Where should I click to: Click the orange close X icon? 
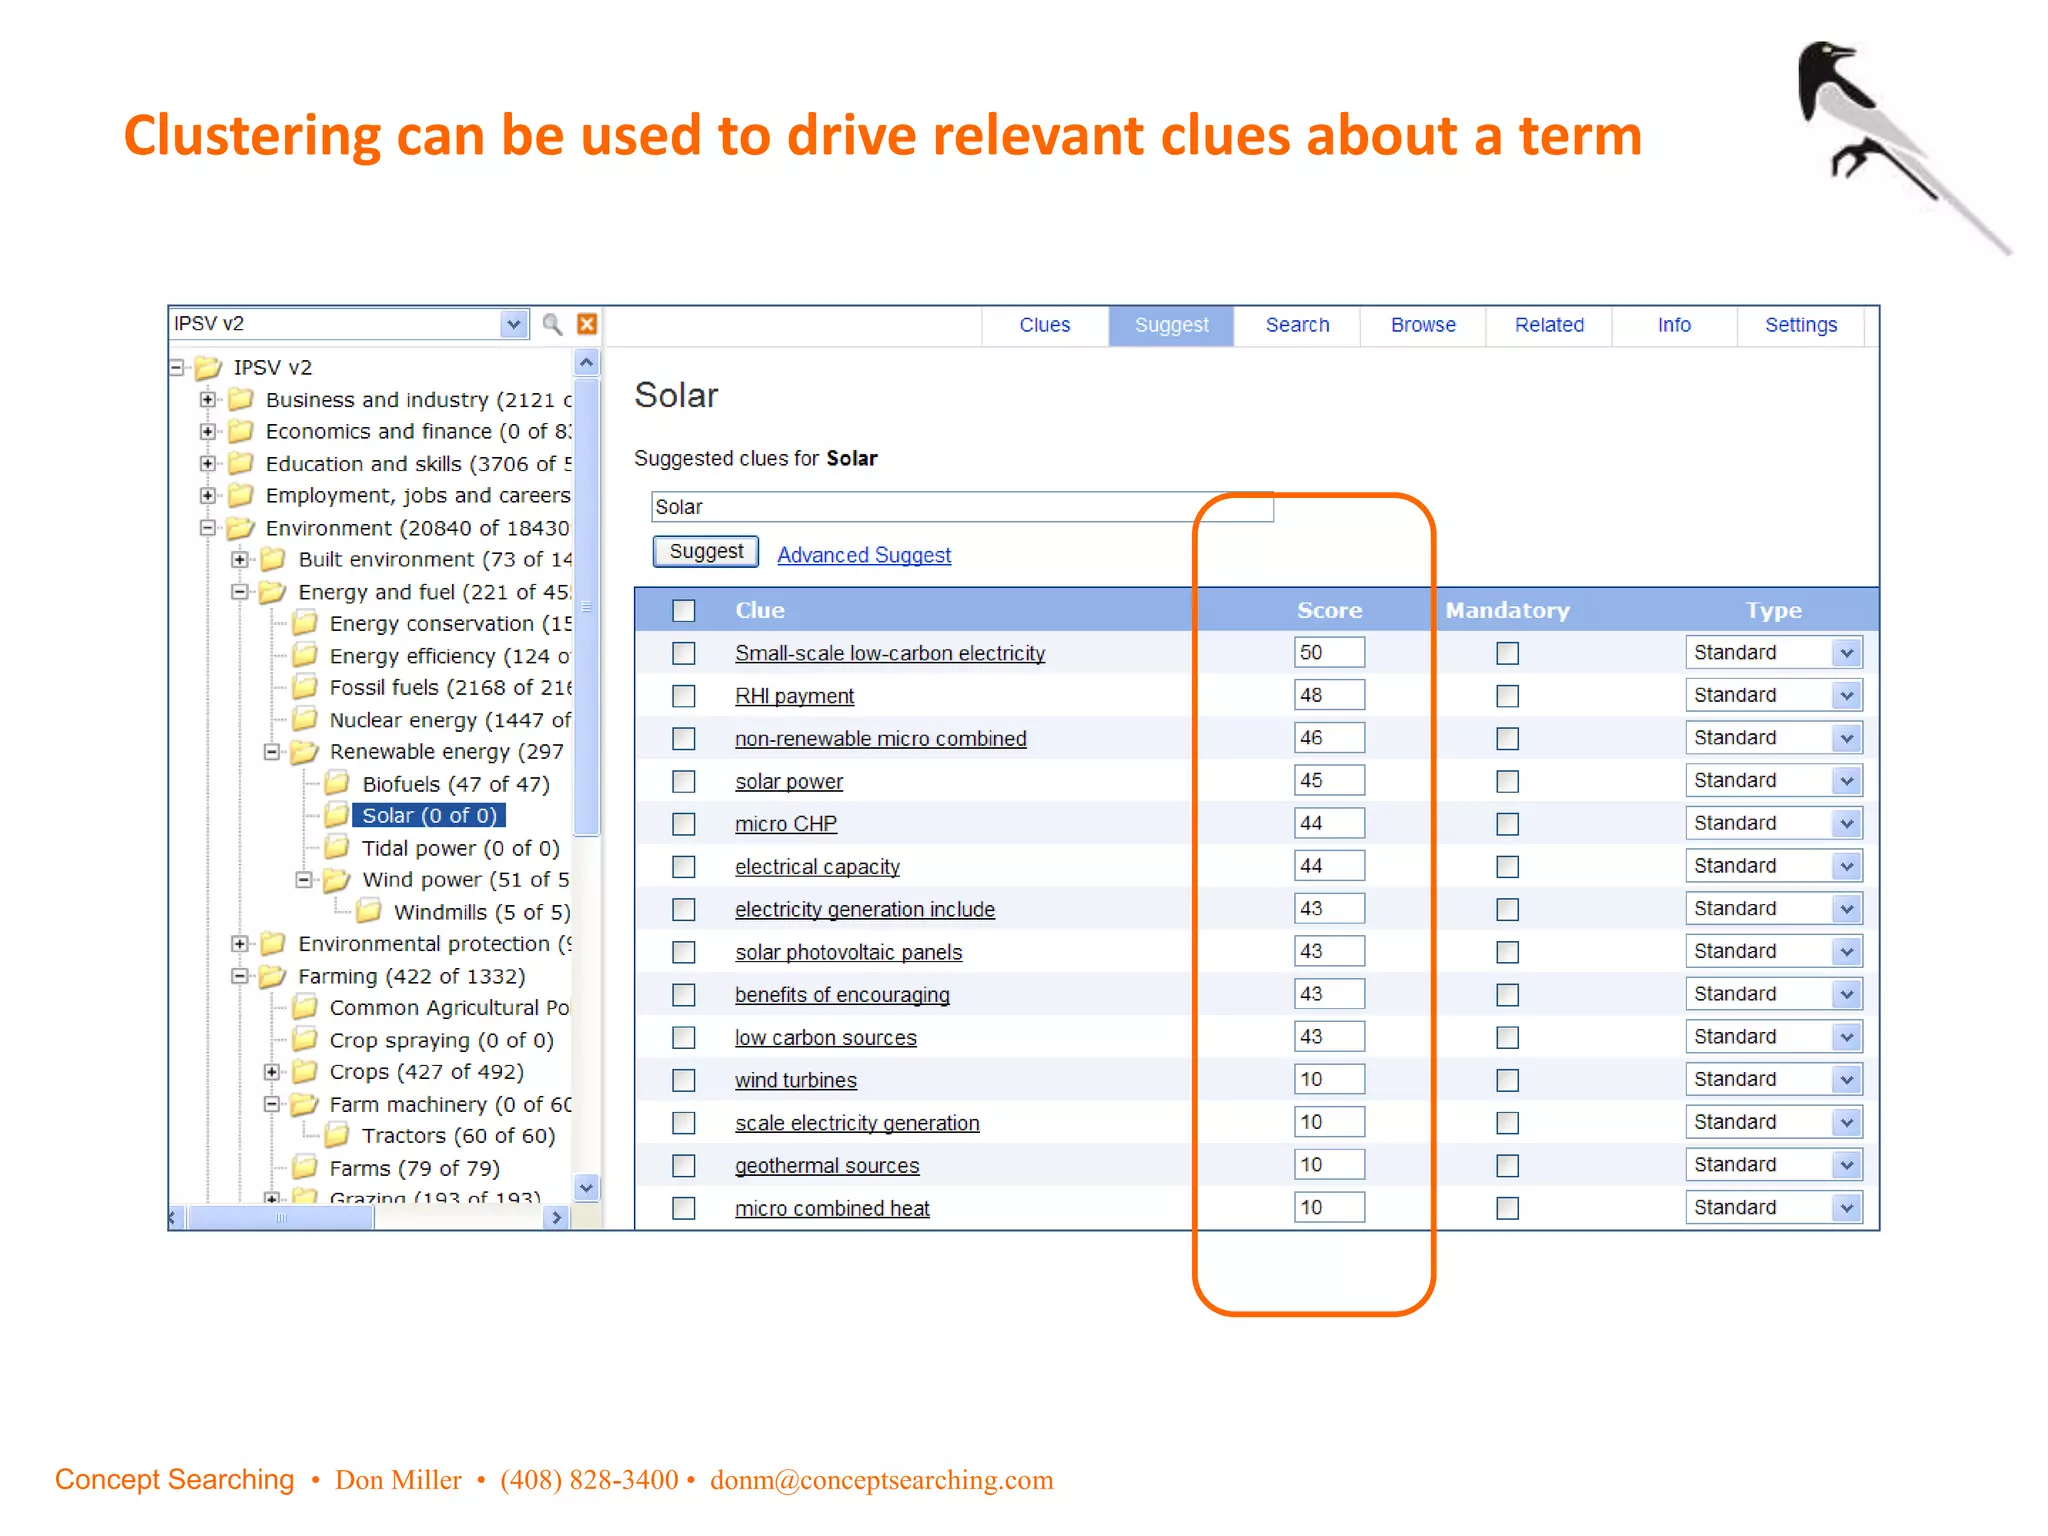[x=587, y=324]
